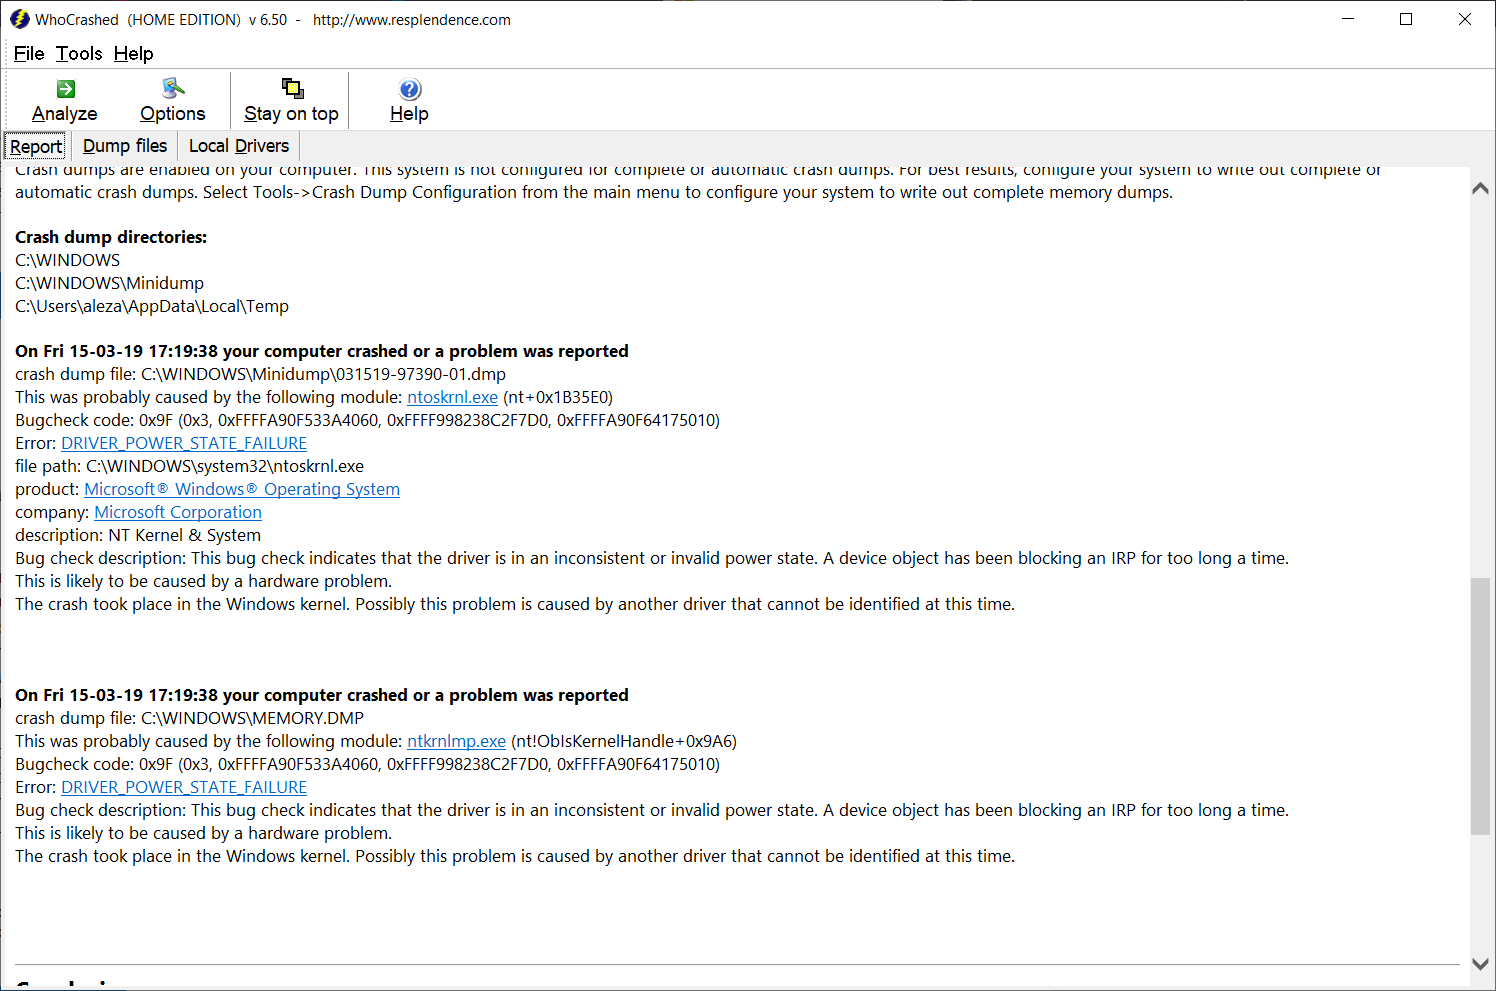Click the Analyze label in toolbar
Viewport: 1496px width, 991px height.
point(65,114)
